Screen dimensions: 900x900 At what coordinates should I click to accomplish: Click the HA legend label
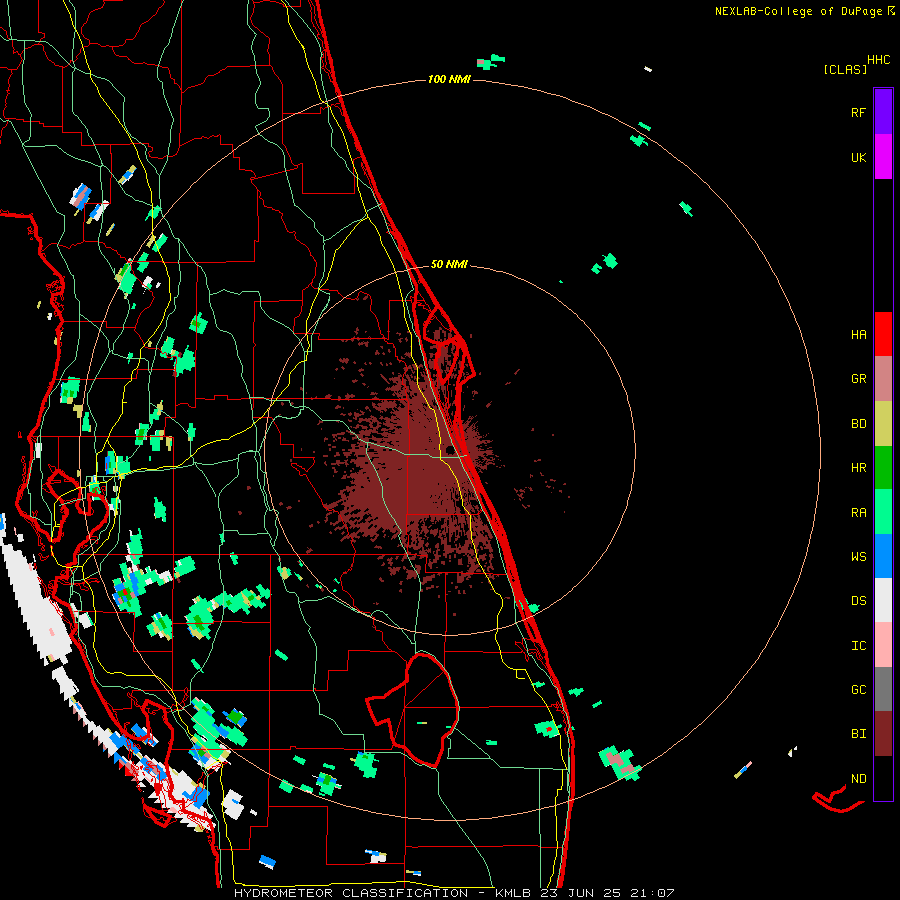point(858,334)
